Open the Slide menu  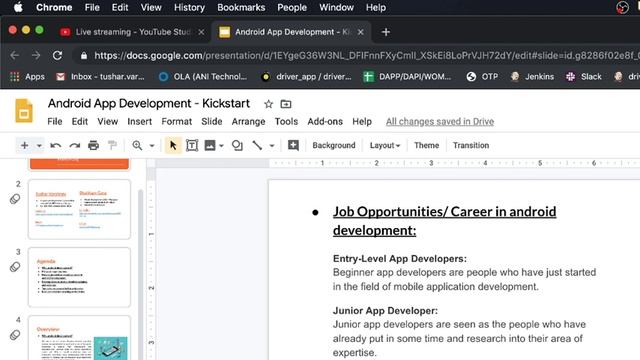(211, 122)
